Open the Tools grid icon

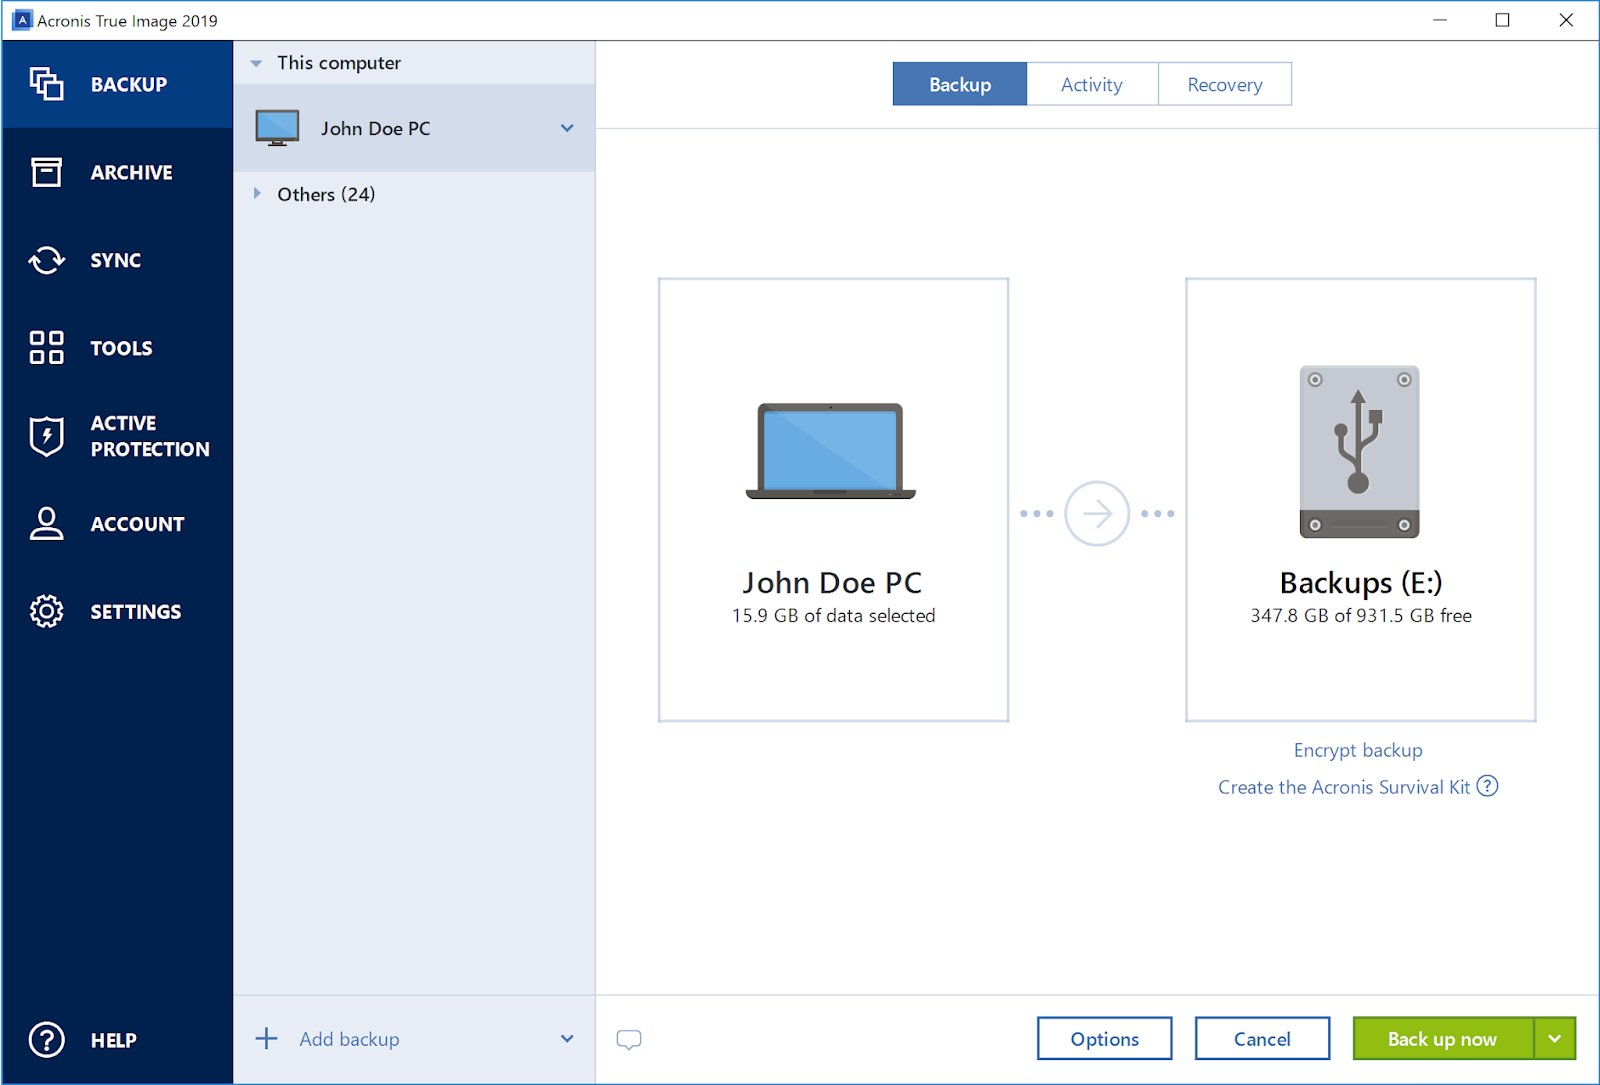click(46, 348)
